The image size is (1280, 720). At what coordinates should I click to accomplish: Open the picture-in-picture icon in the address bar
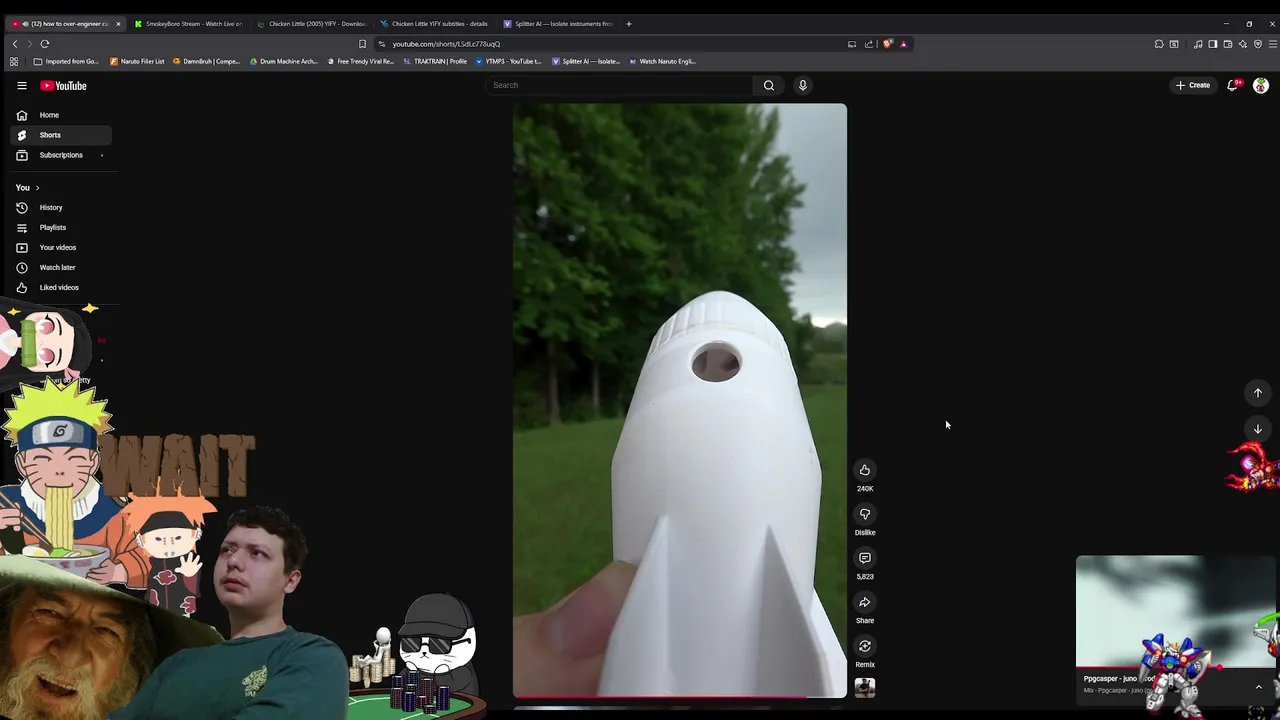point(852,44)
